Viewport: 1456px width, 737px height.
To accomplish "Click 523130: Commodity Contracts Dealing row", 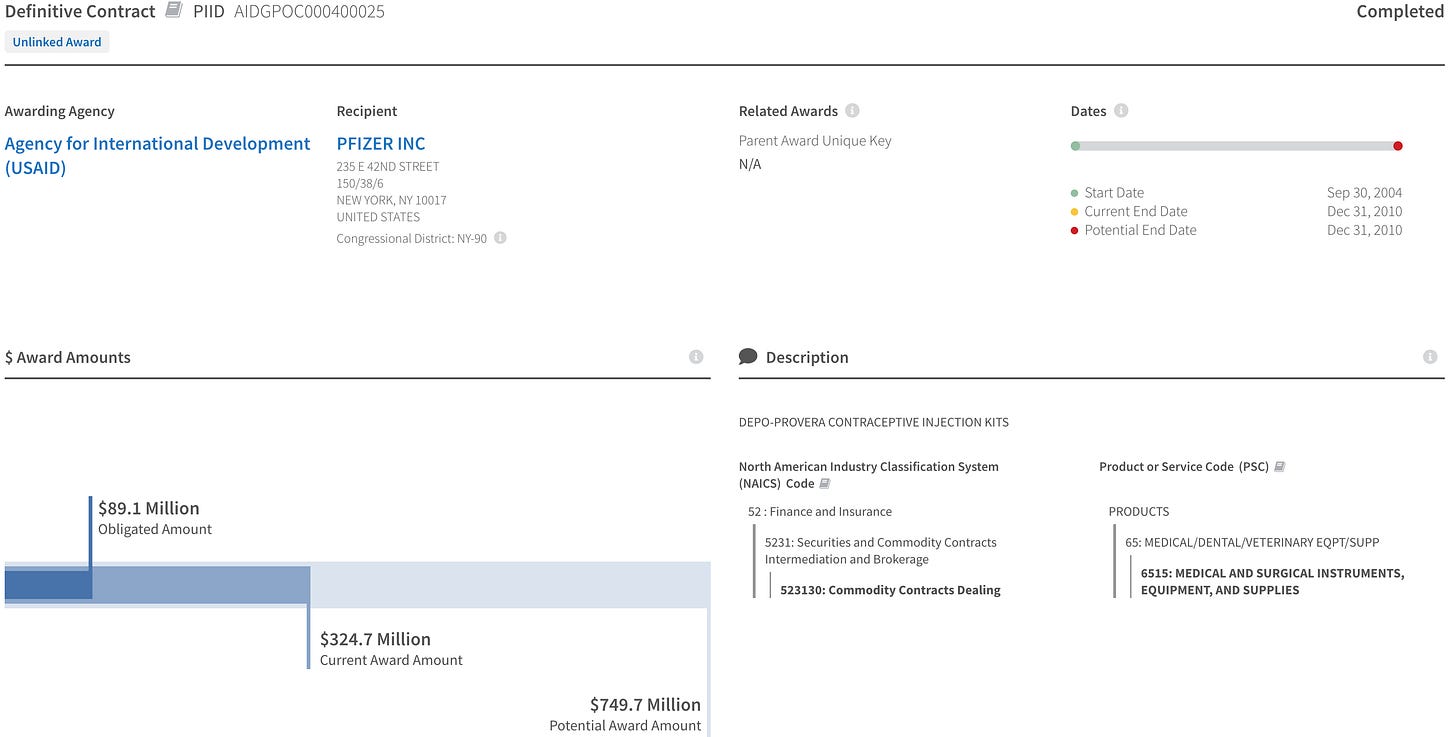I will [x=891, y=590].
